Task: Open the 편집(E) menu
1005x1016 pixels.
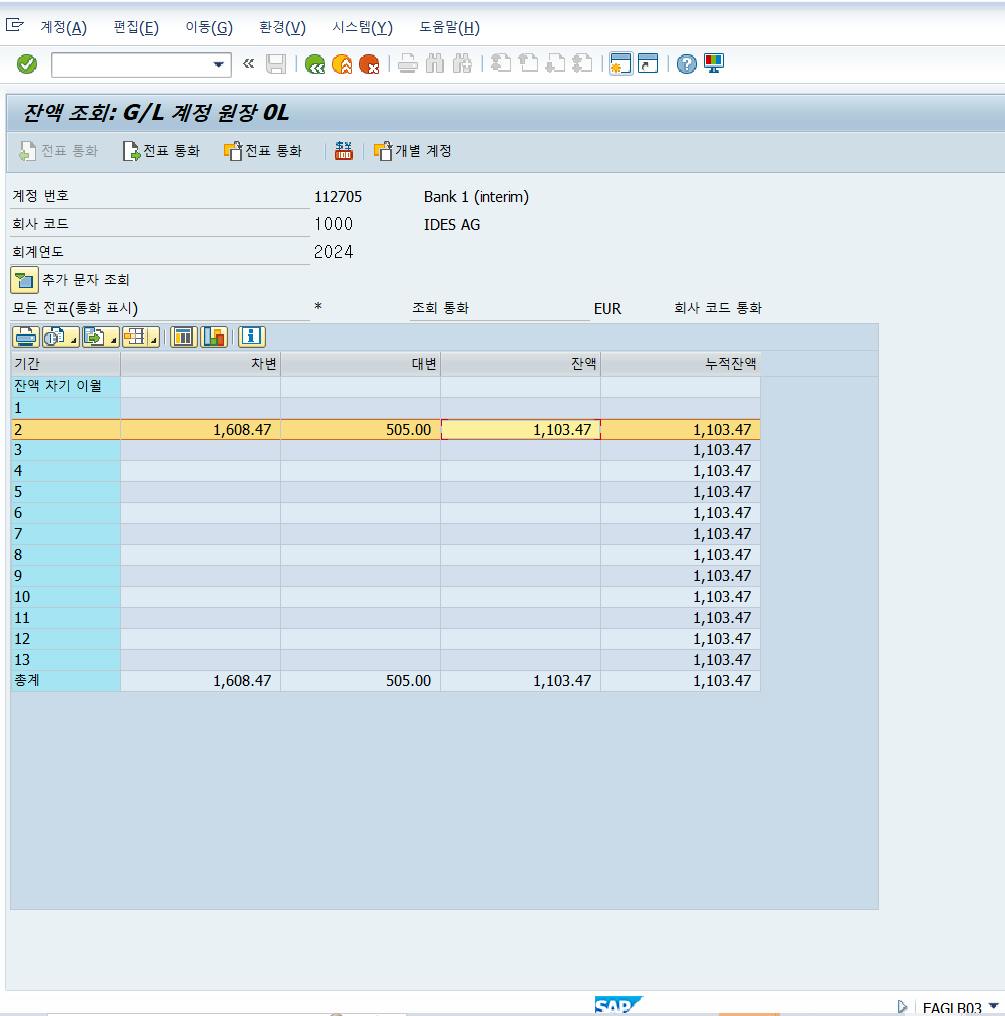Action: point(136,27)
